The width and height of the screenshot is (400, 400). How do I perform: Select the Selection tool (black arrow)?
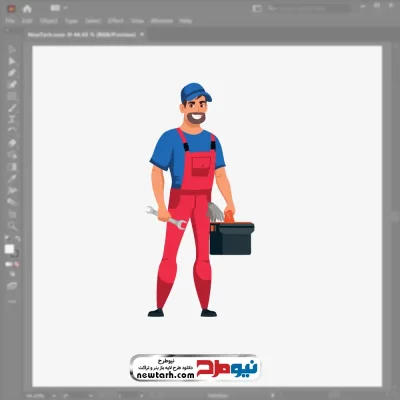click(x=12, y=49)
